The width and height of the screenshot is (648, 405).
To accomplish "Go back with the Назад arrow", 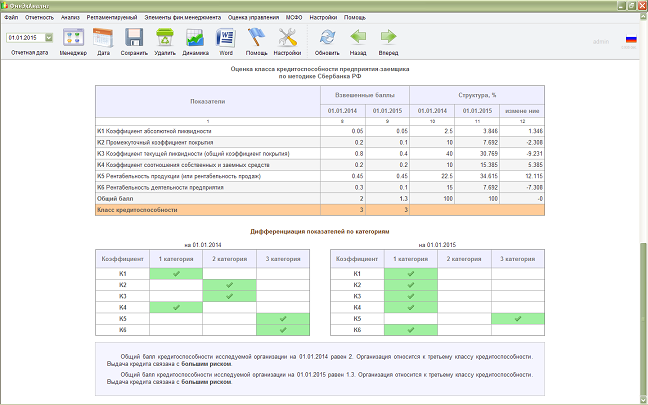I will point(358,37).
